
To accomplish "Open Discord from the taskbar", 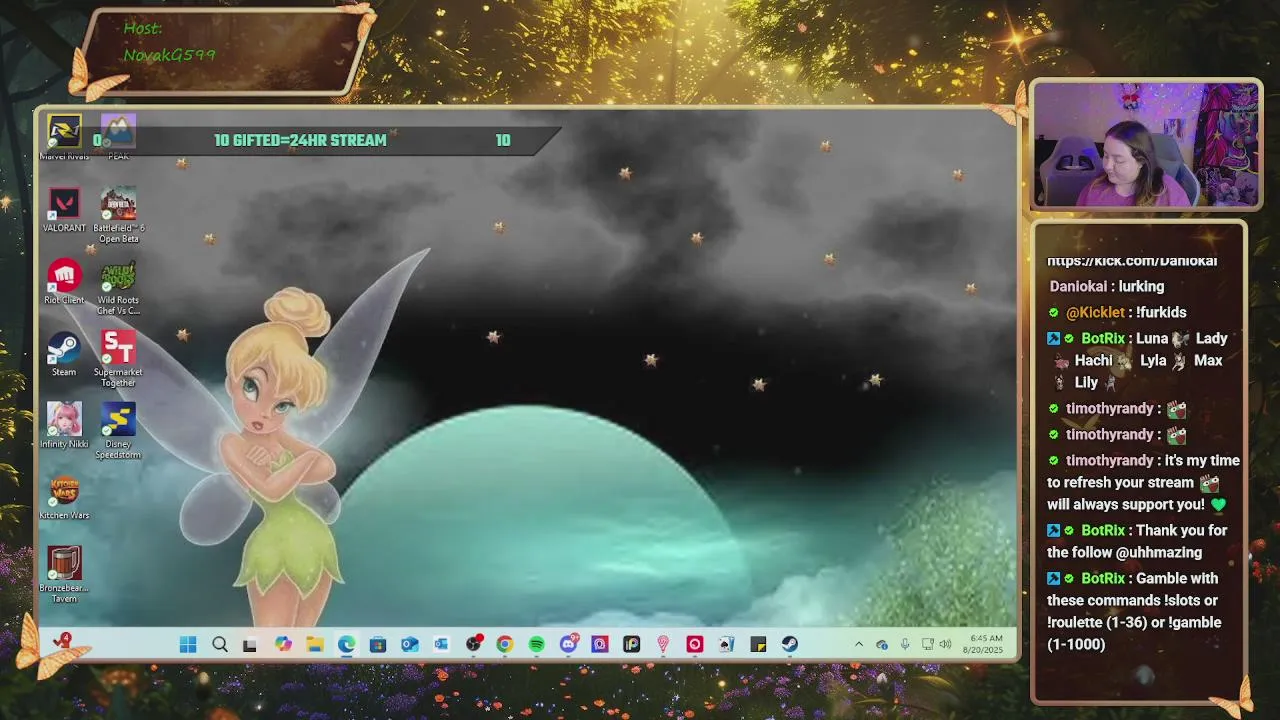I will tap(568, 645).
